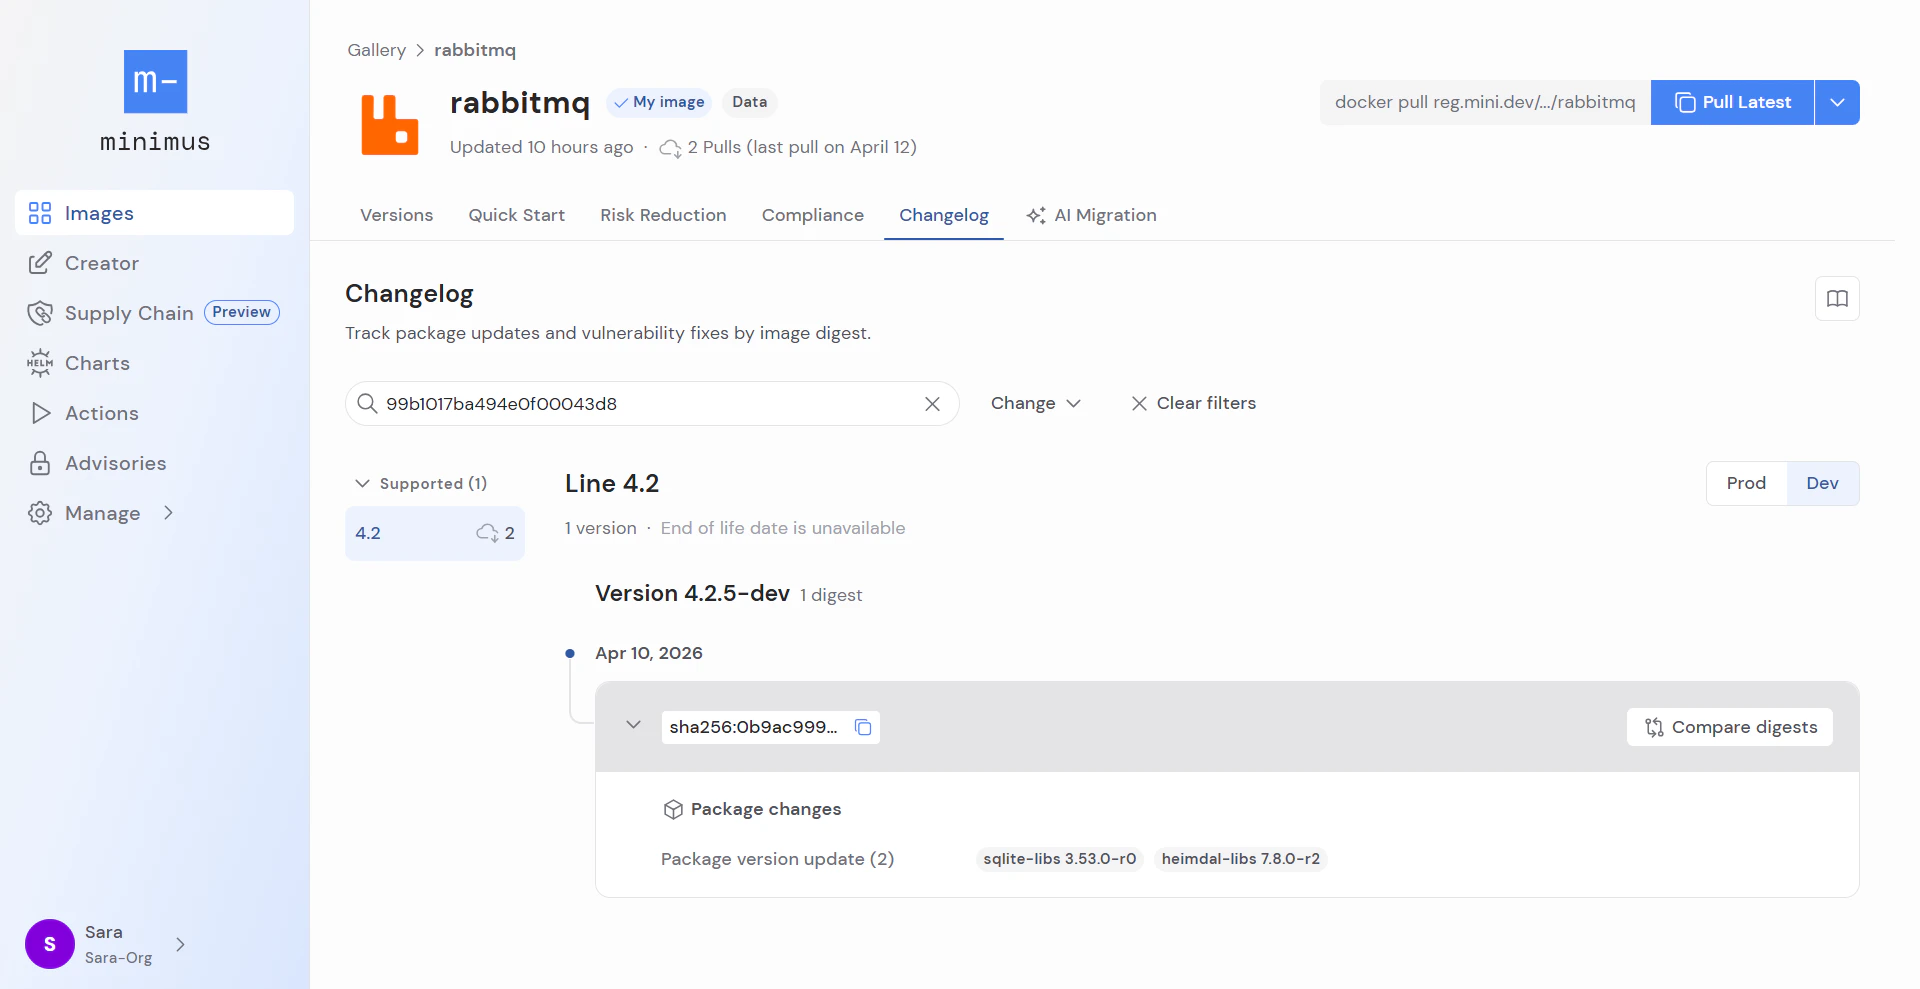
Task: Switch to the Prod view
Action: [x=1746, y=483]
